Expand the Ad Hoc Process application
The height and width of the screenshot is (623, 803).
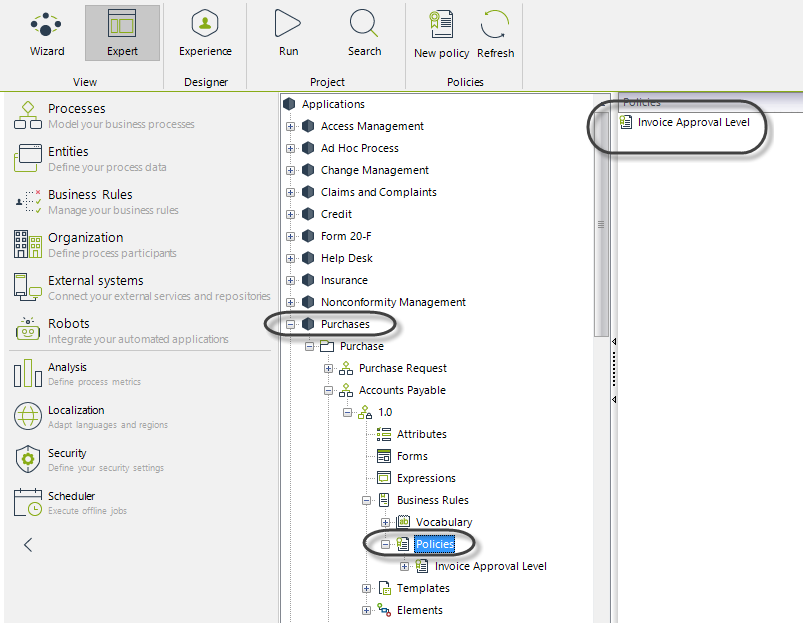click(x=290, y=148)
